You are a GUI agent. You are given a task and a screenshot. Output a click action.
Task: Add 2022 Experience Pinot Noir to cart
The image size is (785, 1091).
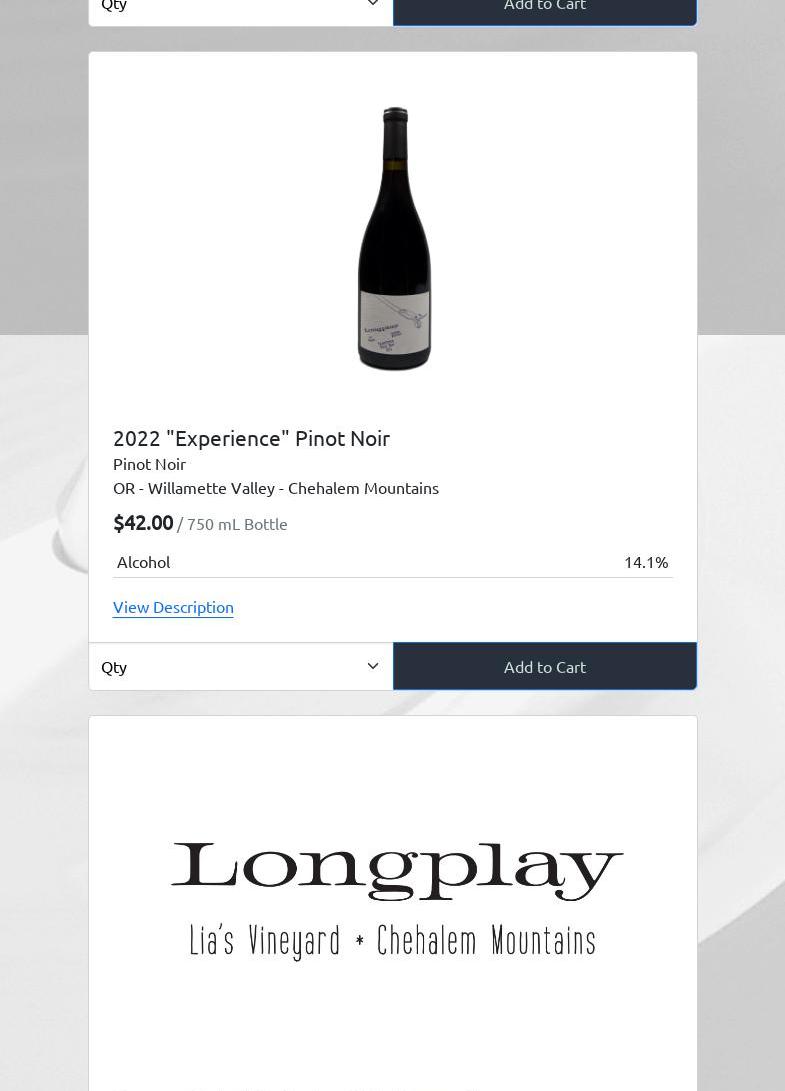(x=545, y=667)
